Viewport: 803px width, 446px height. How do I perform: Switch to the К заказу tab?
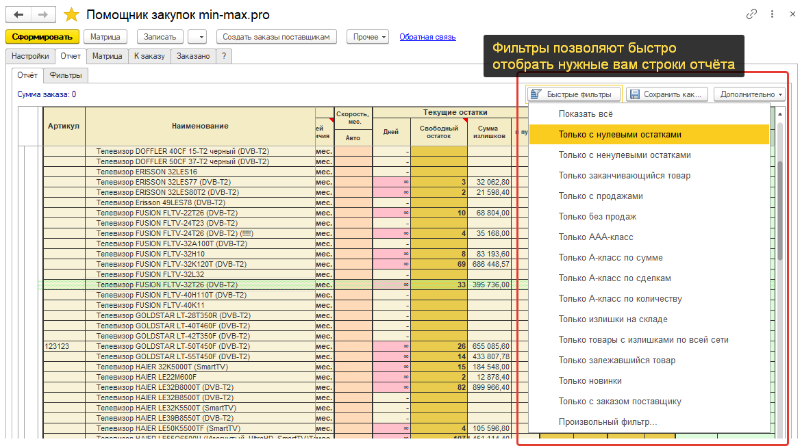pyautogui.click(x=149, y=57)
